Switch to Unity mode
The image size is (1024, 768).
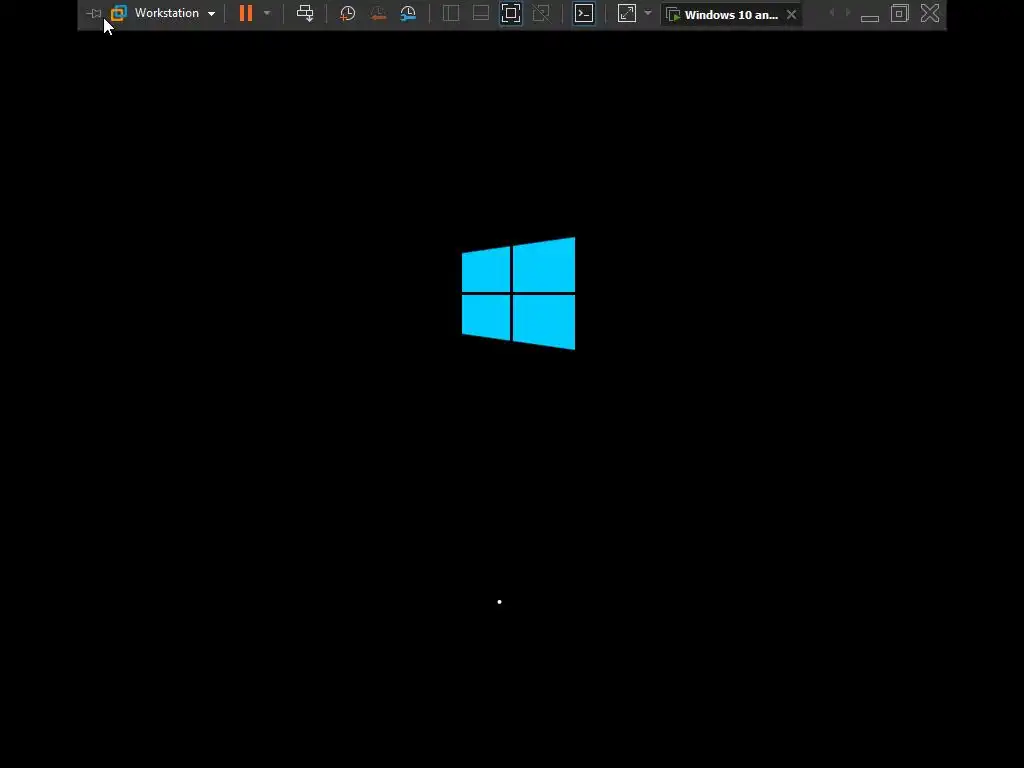point(541,13)
